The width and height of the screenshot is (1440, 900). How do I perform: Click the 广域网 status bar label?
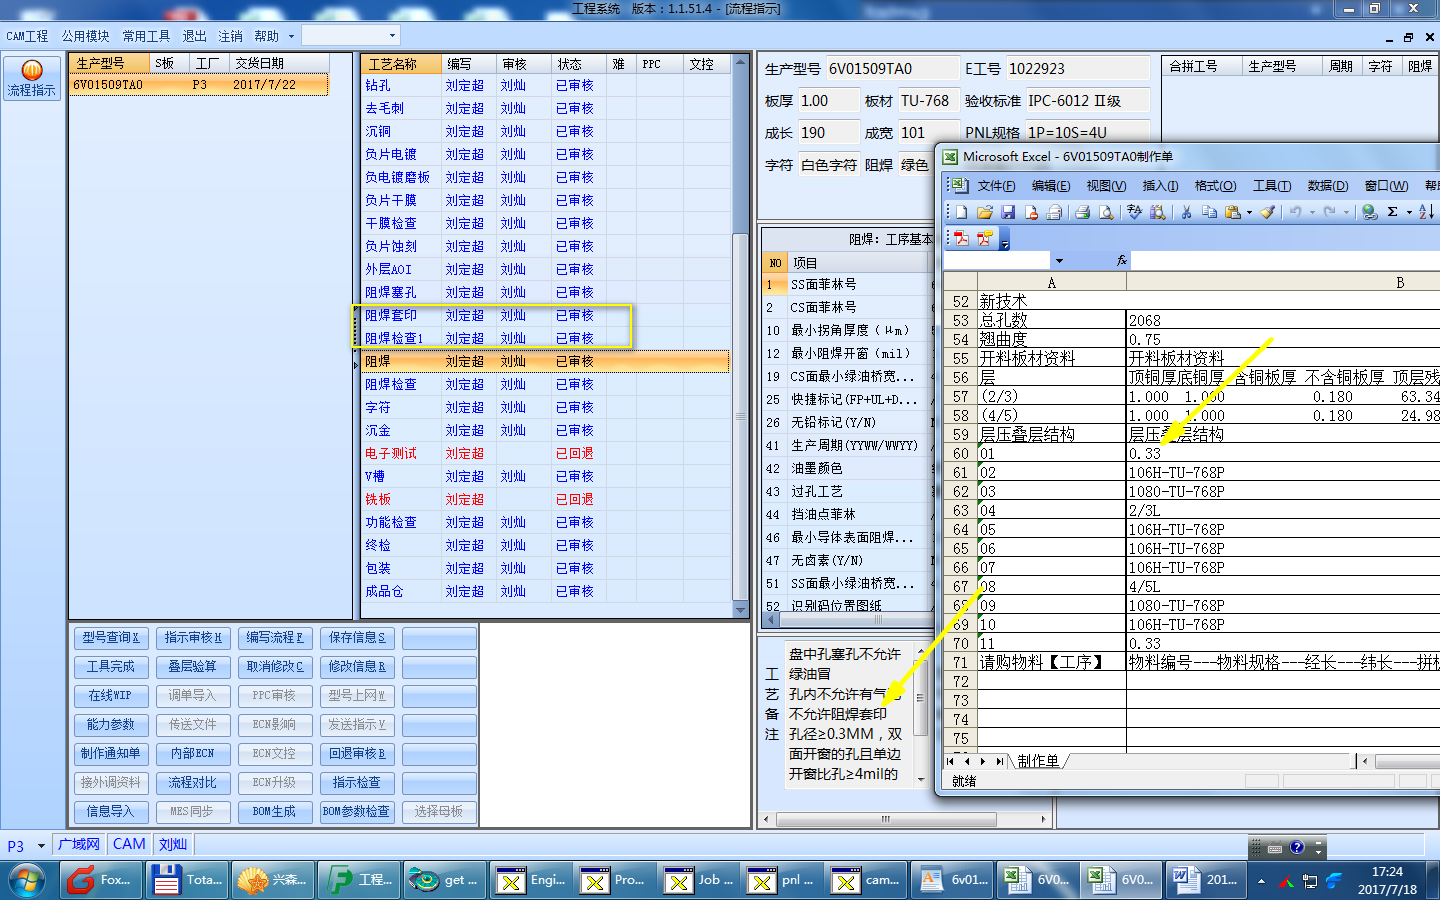click(79, 845)
